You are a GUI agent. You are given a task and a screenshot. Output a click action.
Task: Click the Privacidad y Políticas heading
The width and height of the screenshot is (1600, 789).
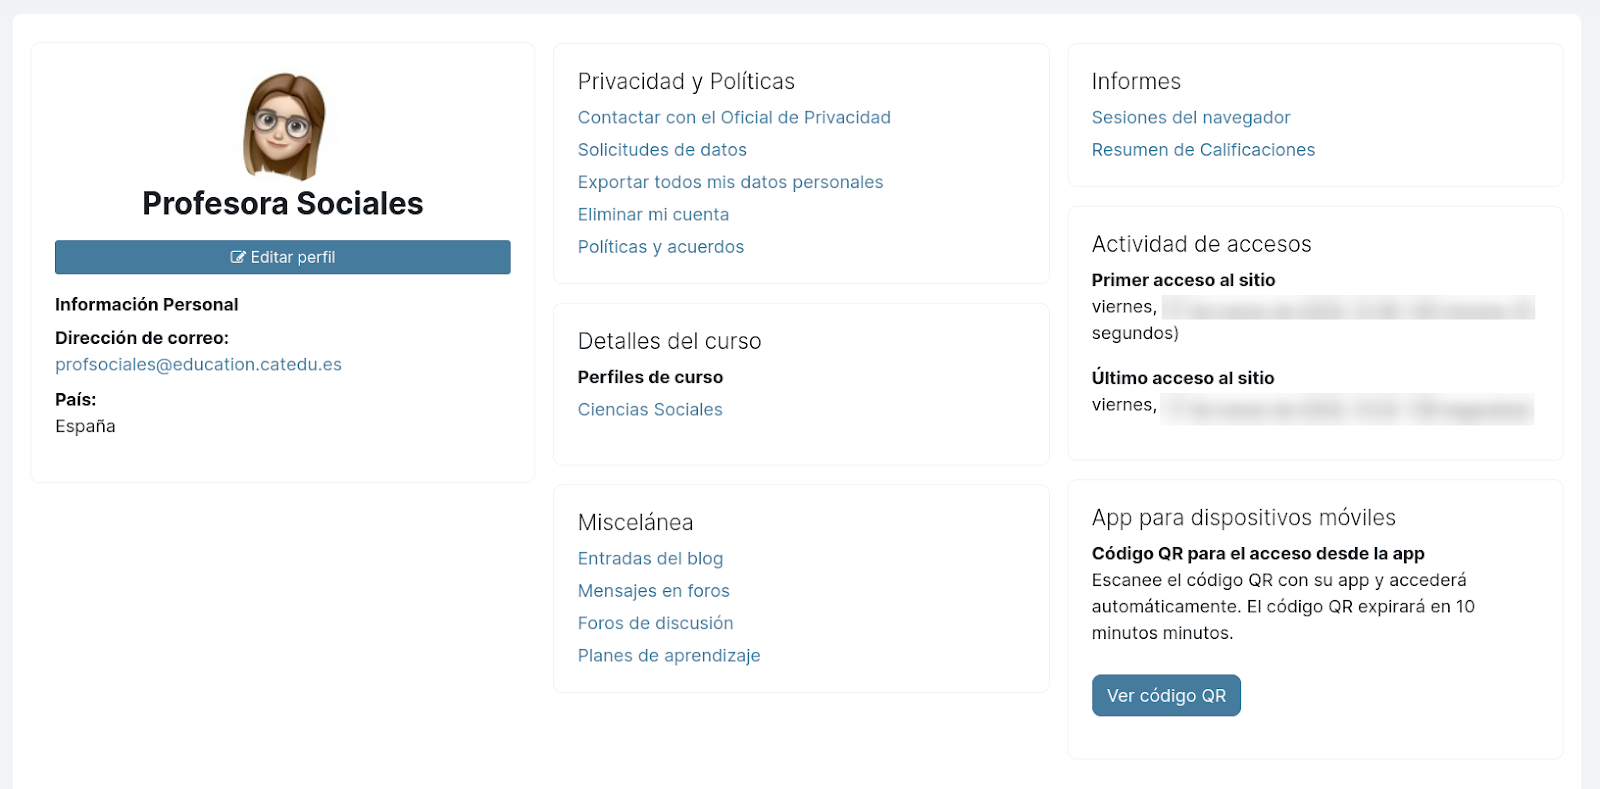point(686,82)
